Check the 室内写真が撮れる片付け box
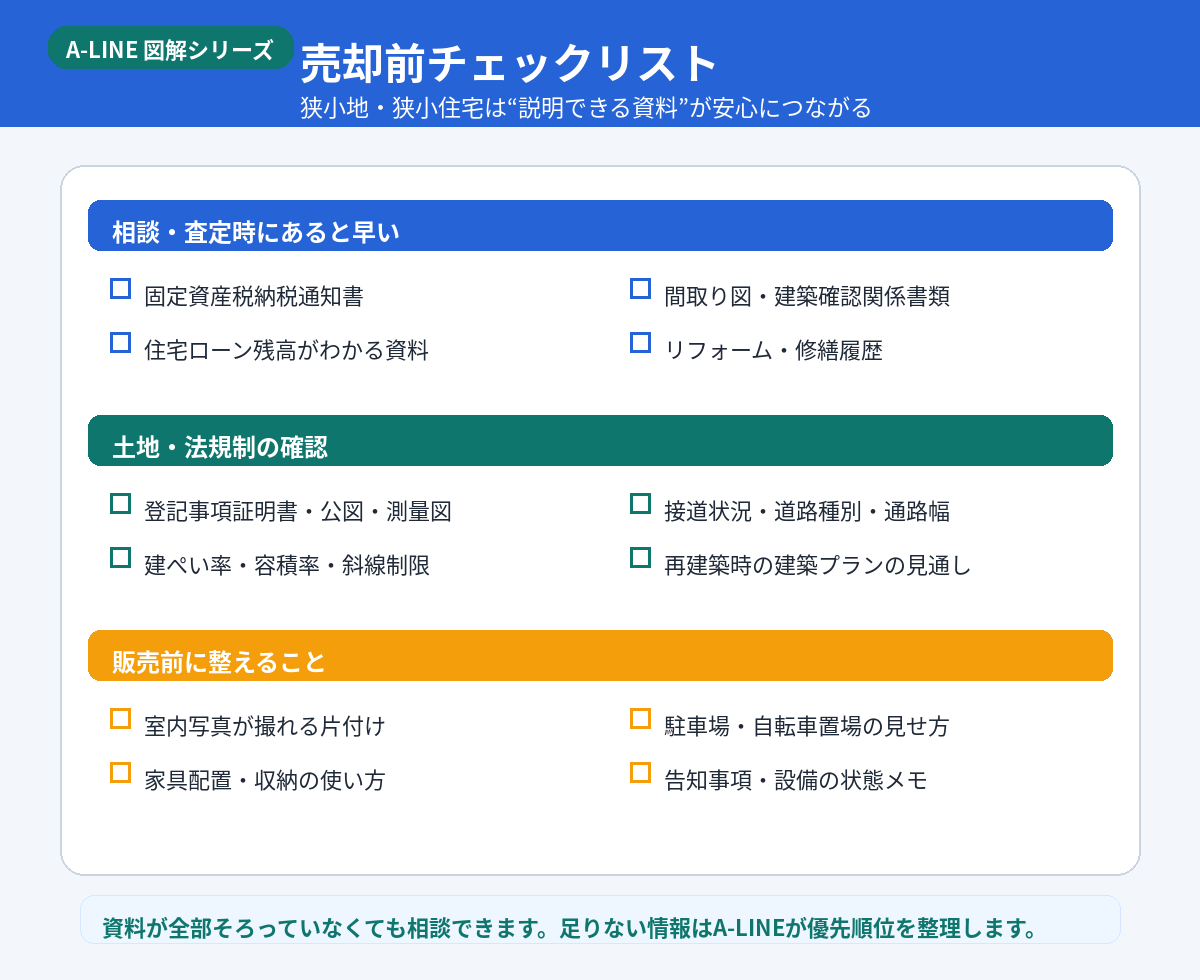1200x980 pixels. pos(120,719)
